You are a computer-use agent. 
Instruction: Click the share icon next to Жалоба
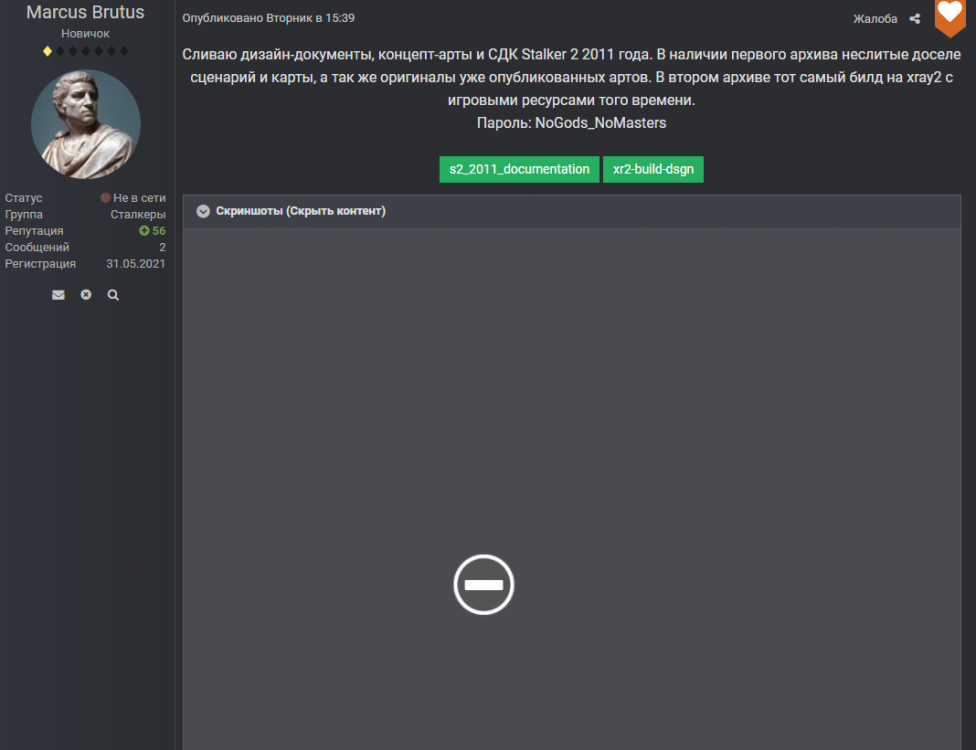[x=913, y=18]
